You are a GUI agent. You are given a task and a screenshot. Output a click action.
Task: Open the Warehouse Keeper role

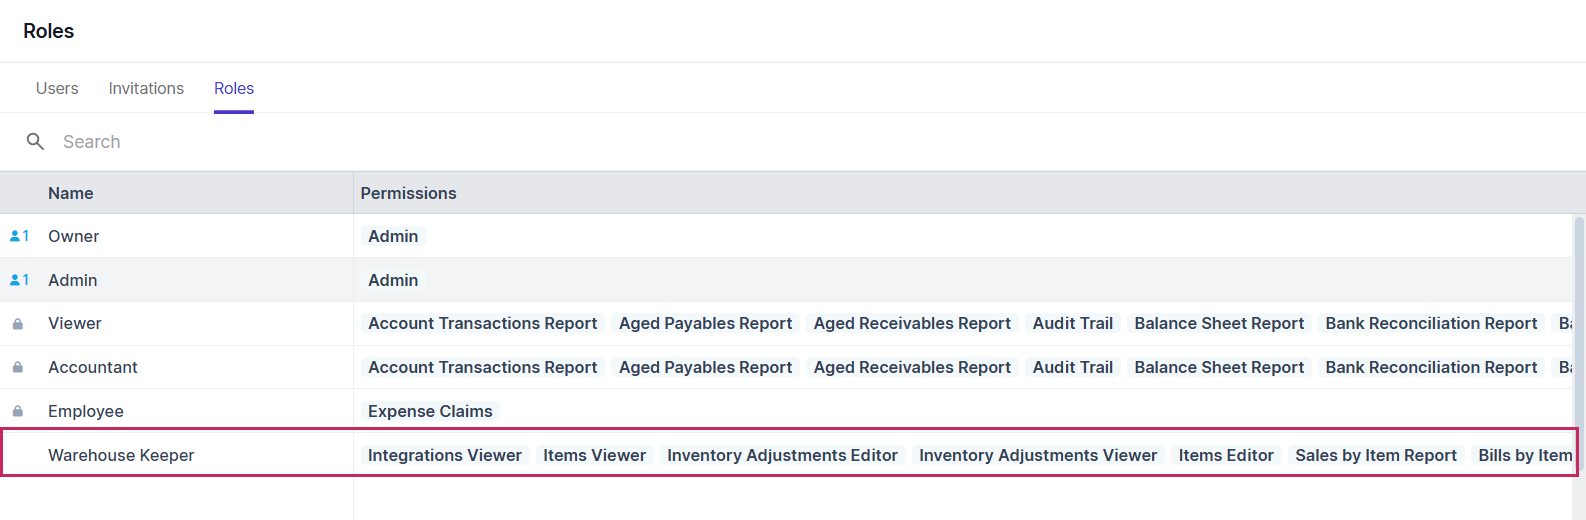point(121,455)
